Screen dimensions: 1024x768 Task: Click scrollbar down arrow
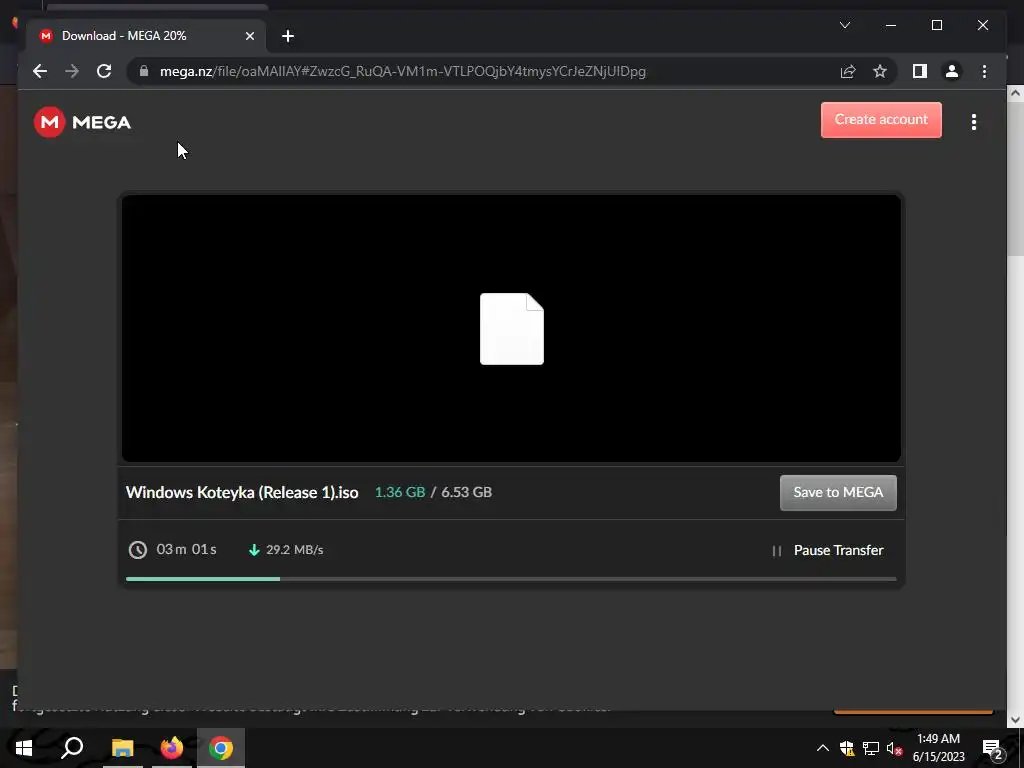point(1015,720)
